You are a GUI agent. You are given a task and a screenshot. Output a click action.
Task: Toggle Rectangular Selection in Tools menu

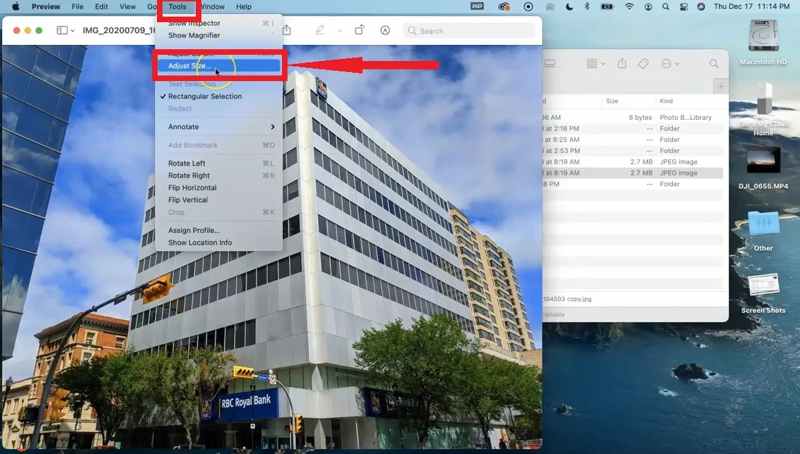pos(205,96)
